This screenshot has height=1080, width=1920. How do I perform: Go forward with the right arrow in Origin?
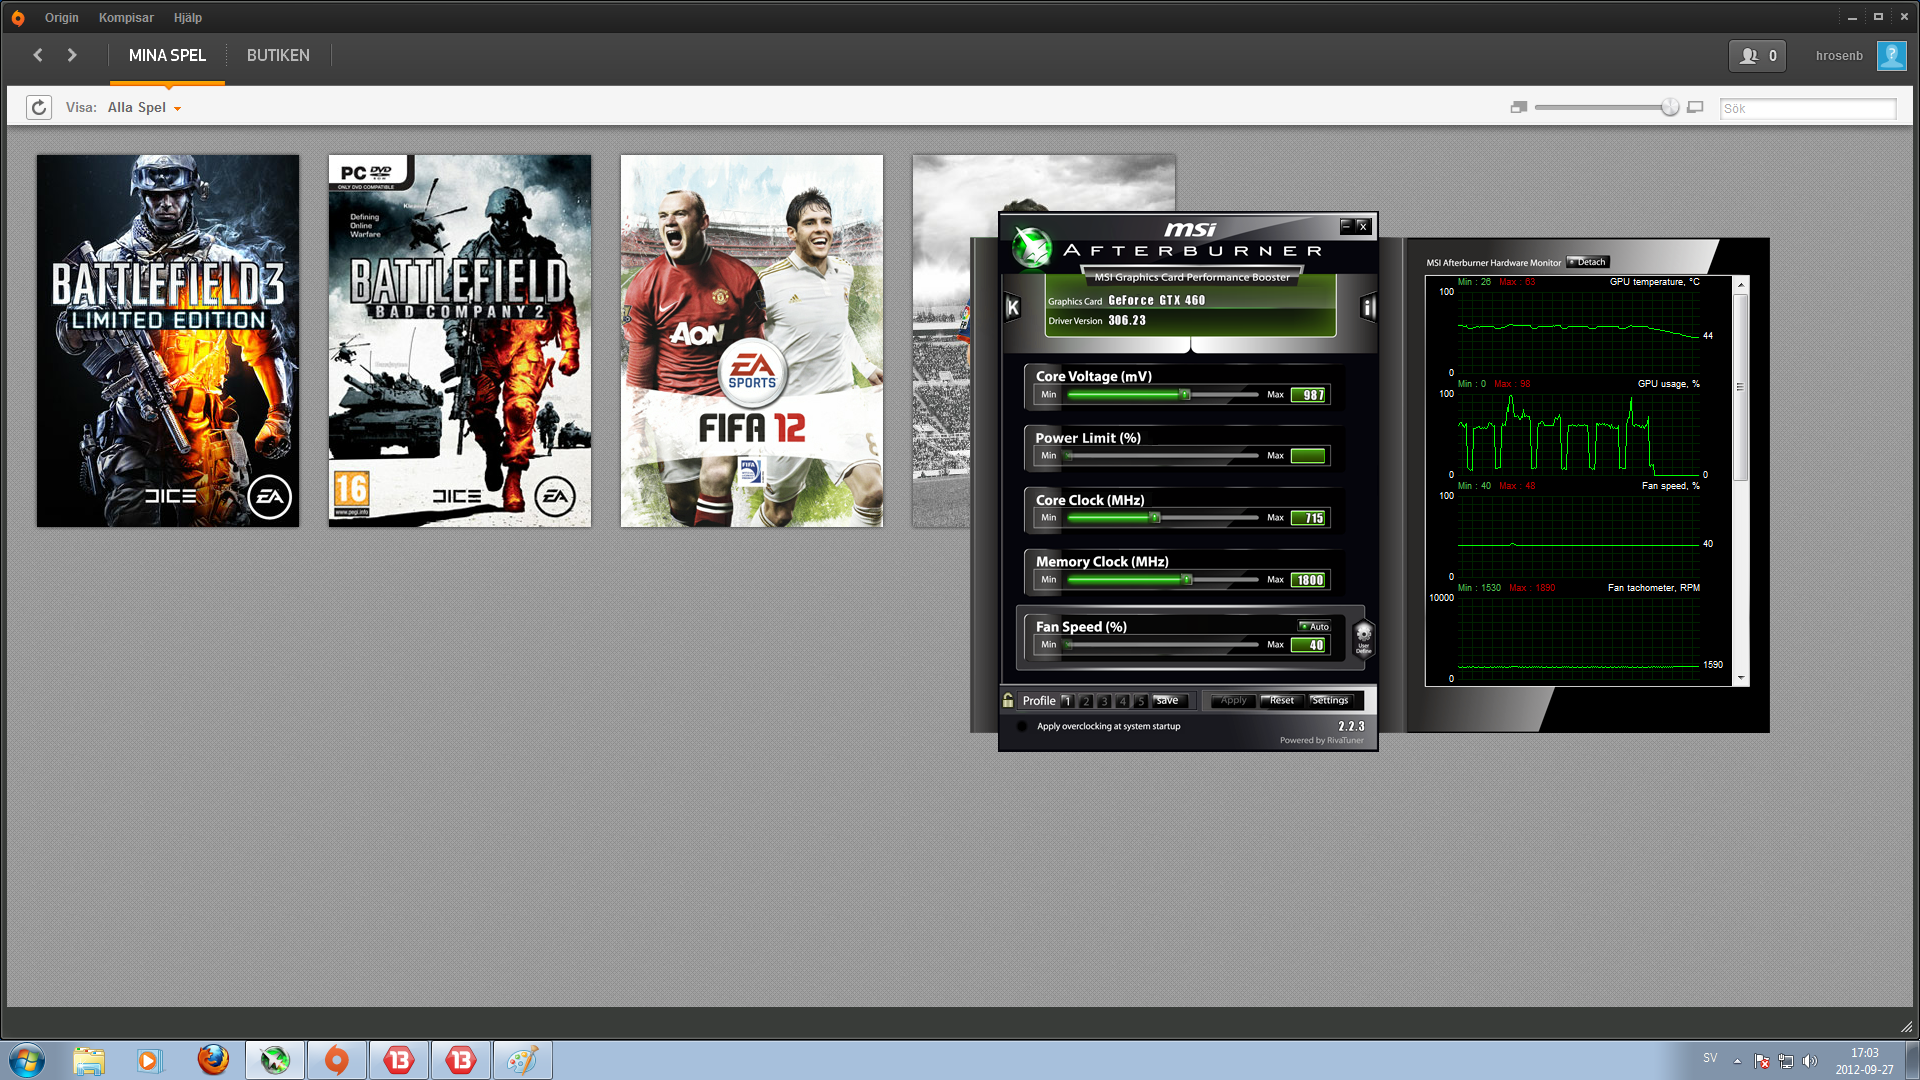click(72, 55)
